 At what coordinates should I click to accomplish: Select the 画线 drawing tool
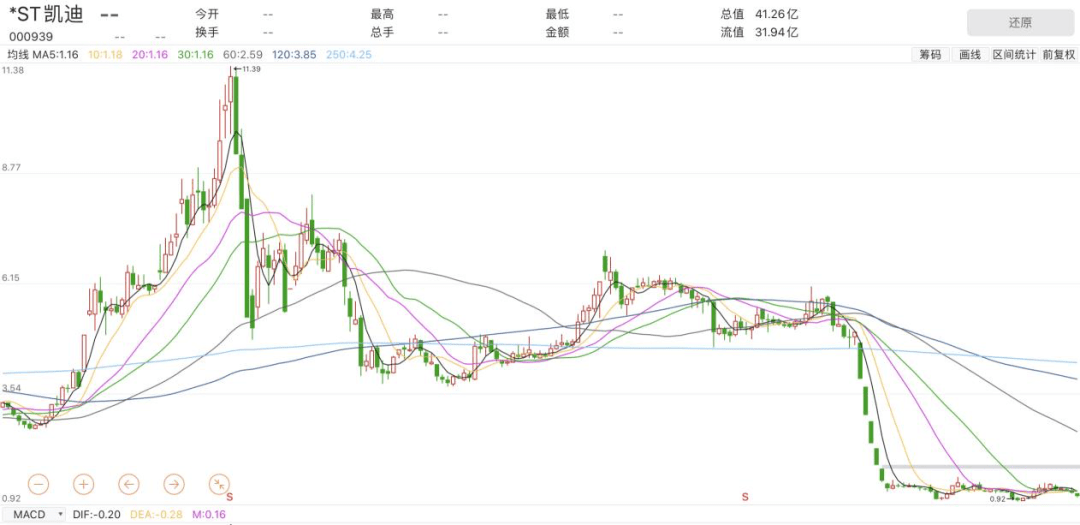[x=970, y=55]
